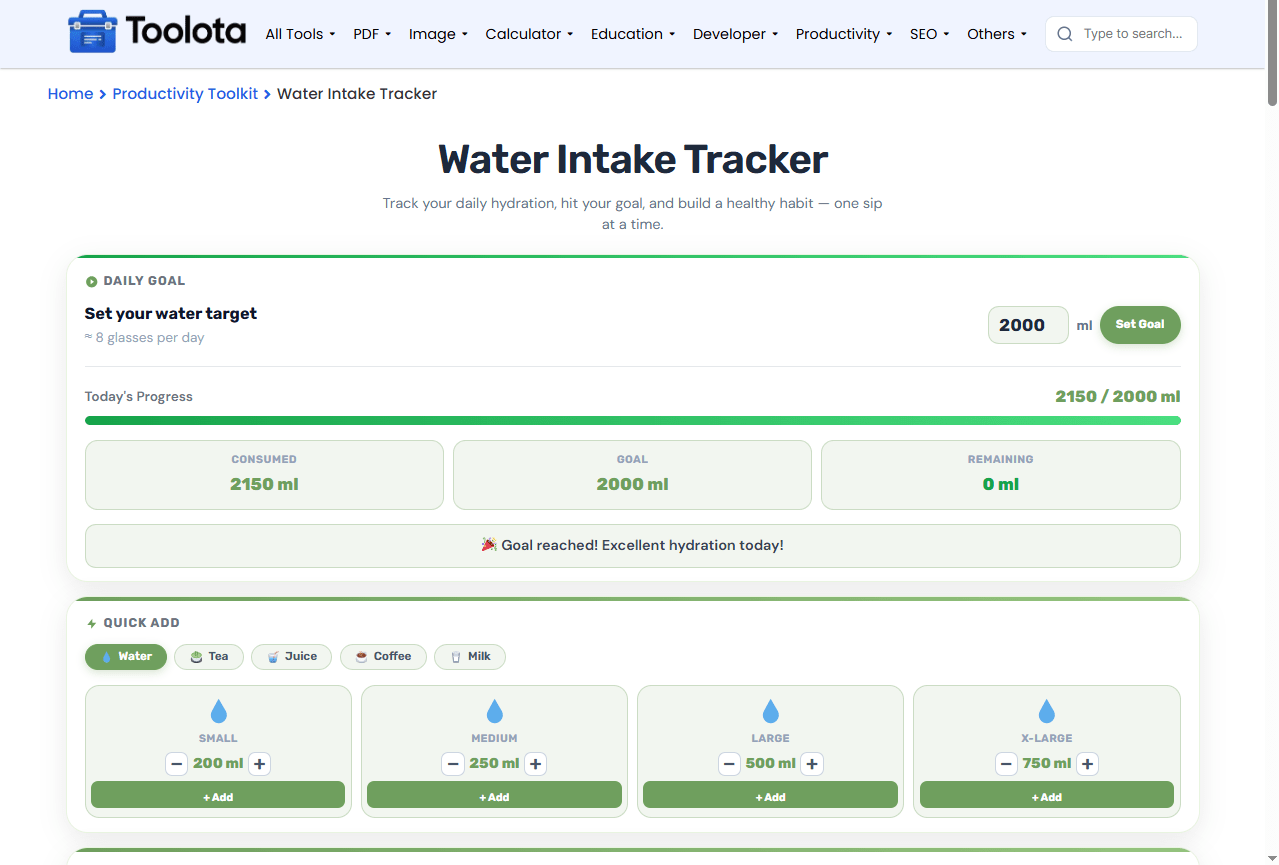Click the Daily Goal section icon

91,282
